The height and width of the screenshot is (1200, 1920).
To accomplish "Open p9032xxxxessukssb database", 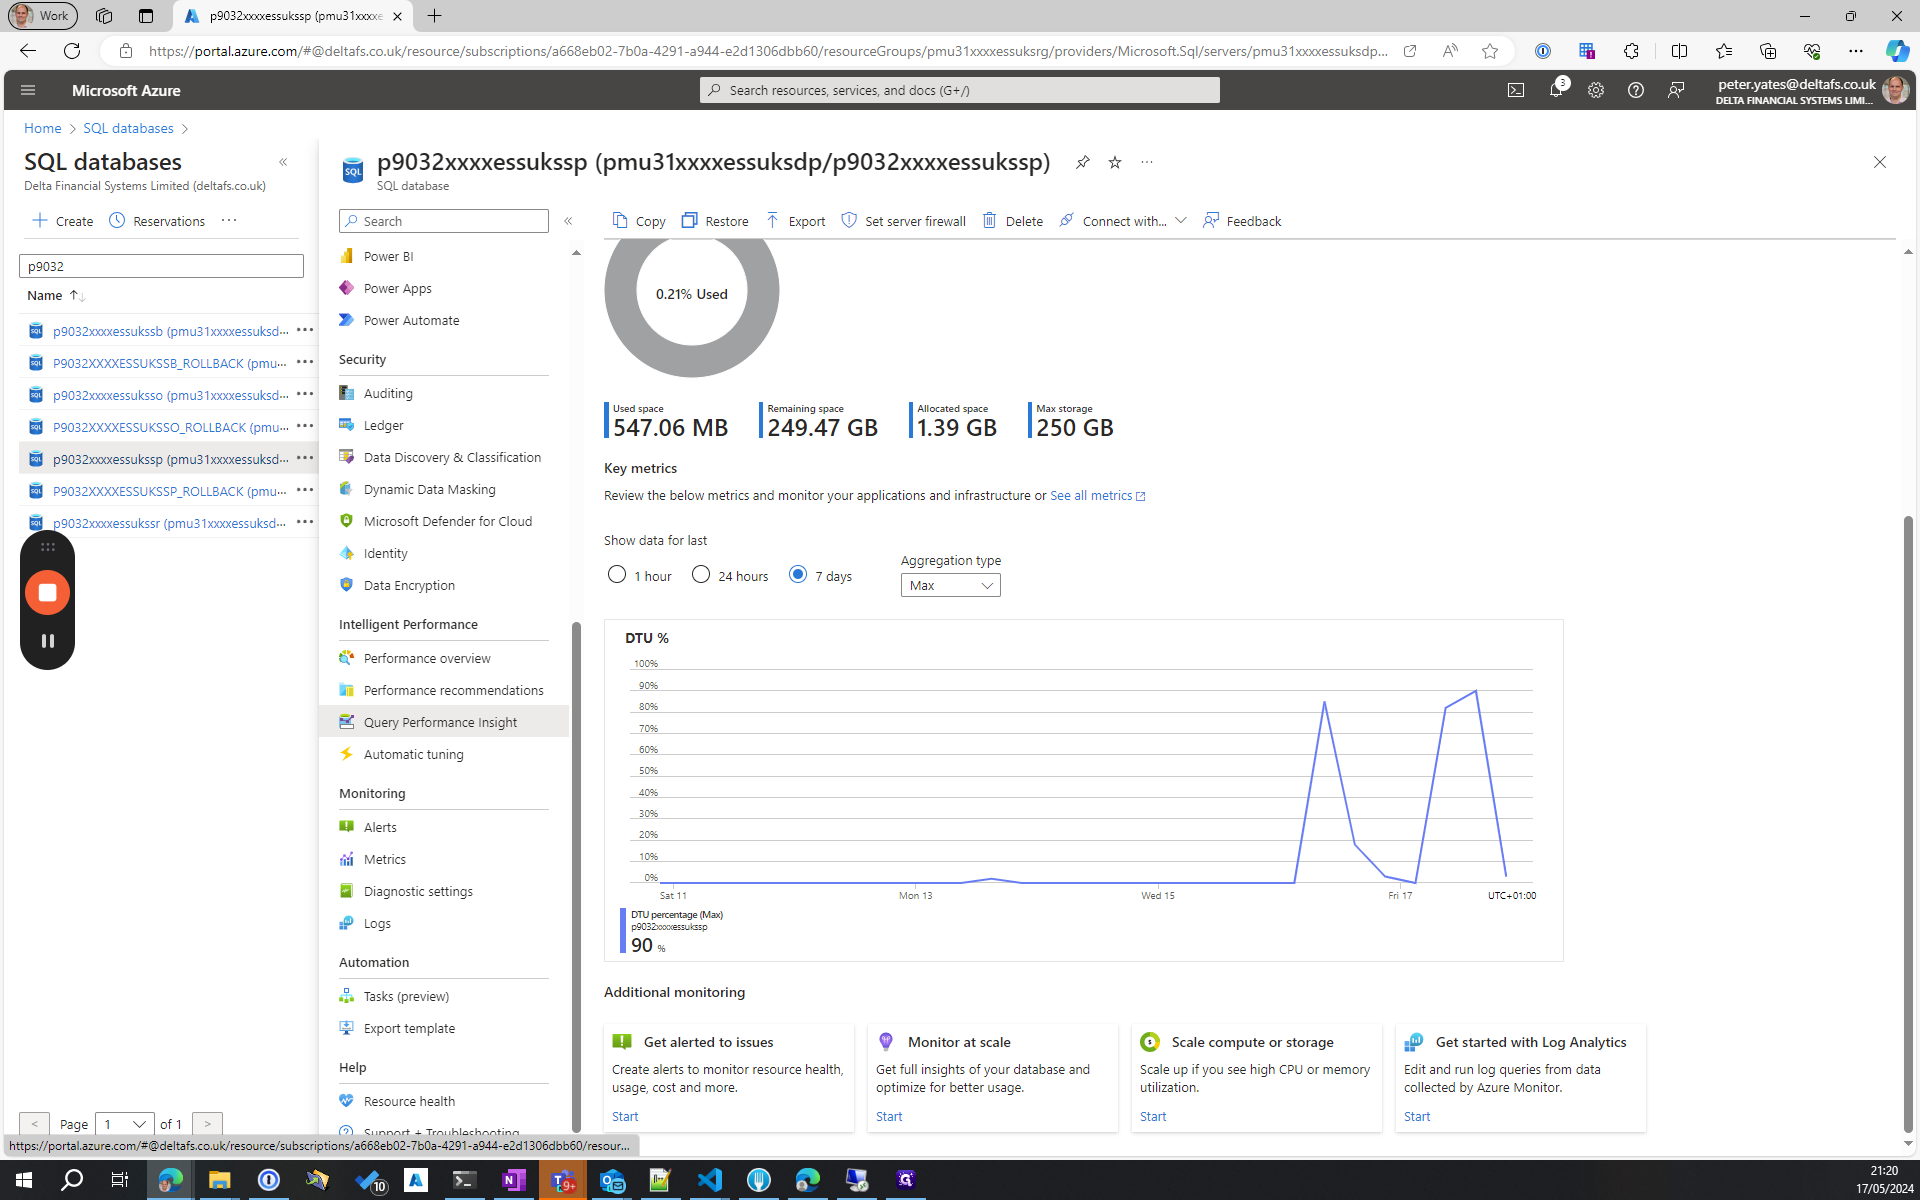I will point(170,331).
